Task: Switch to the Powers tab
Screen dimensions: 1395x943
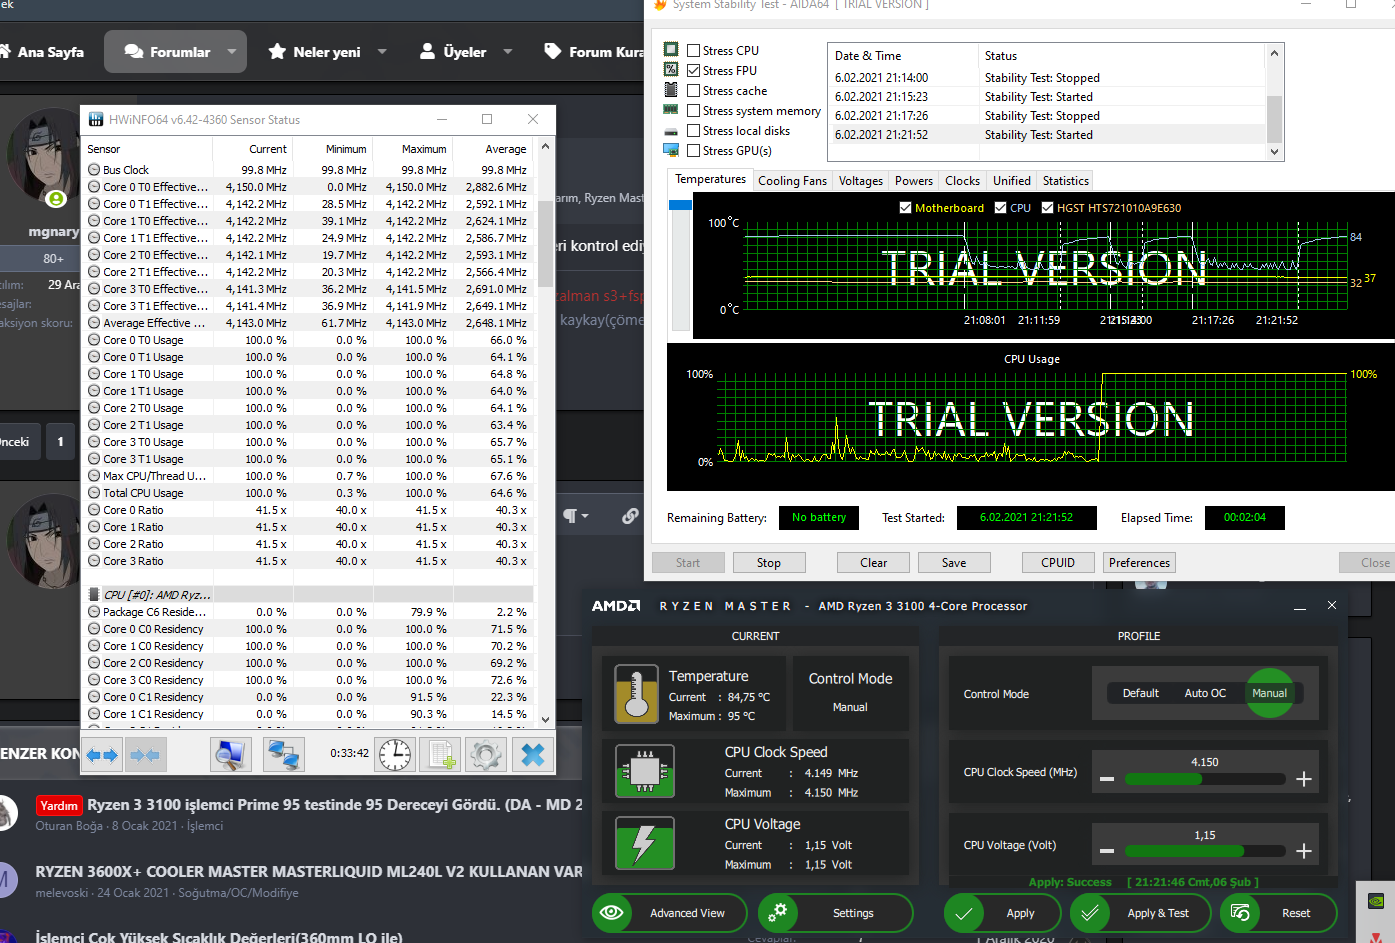Action: 913,181
